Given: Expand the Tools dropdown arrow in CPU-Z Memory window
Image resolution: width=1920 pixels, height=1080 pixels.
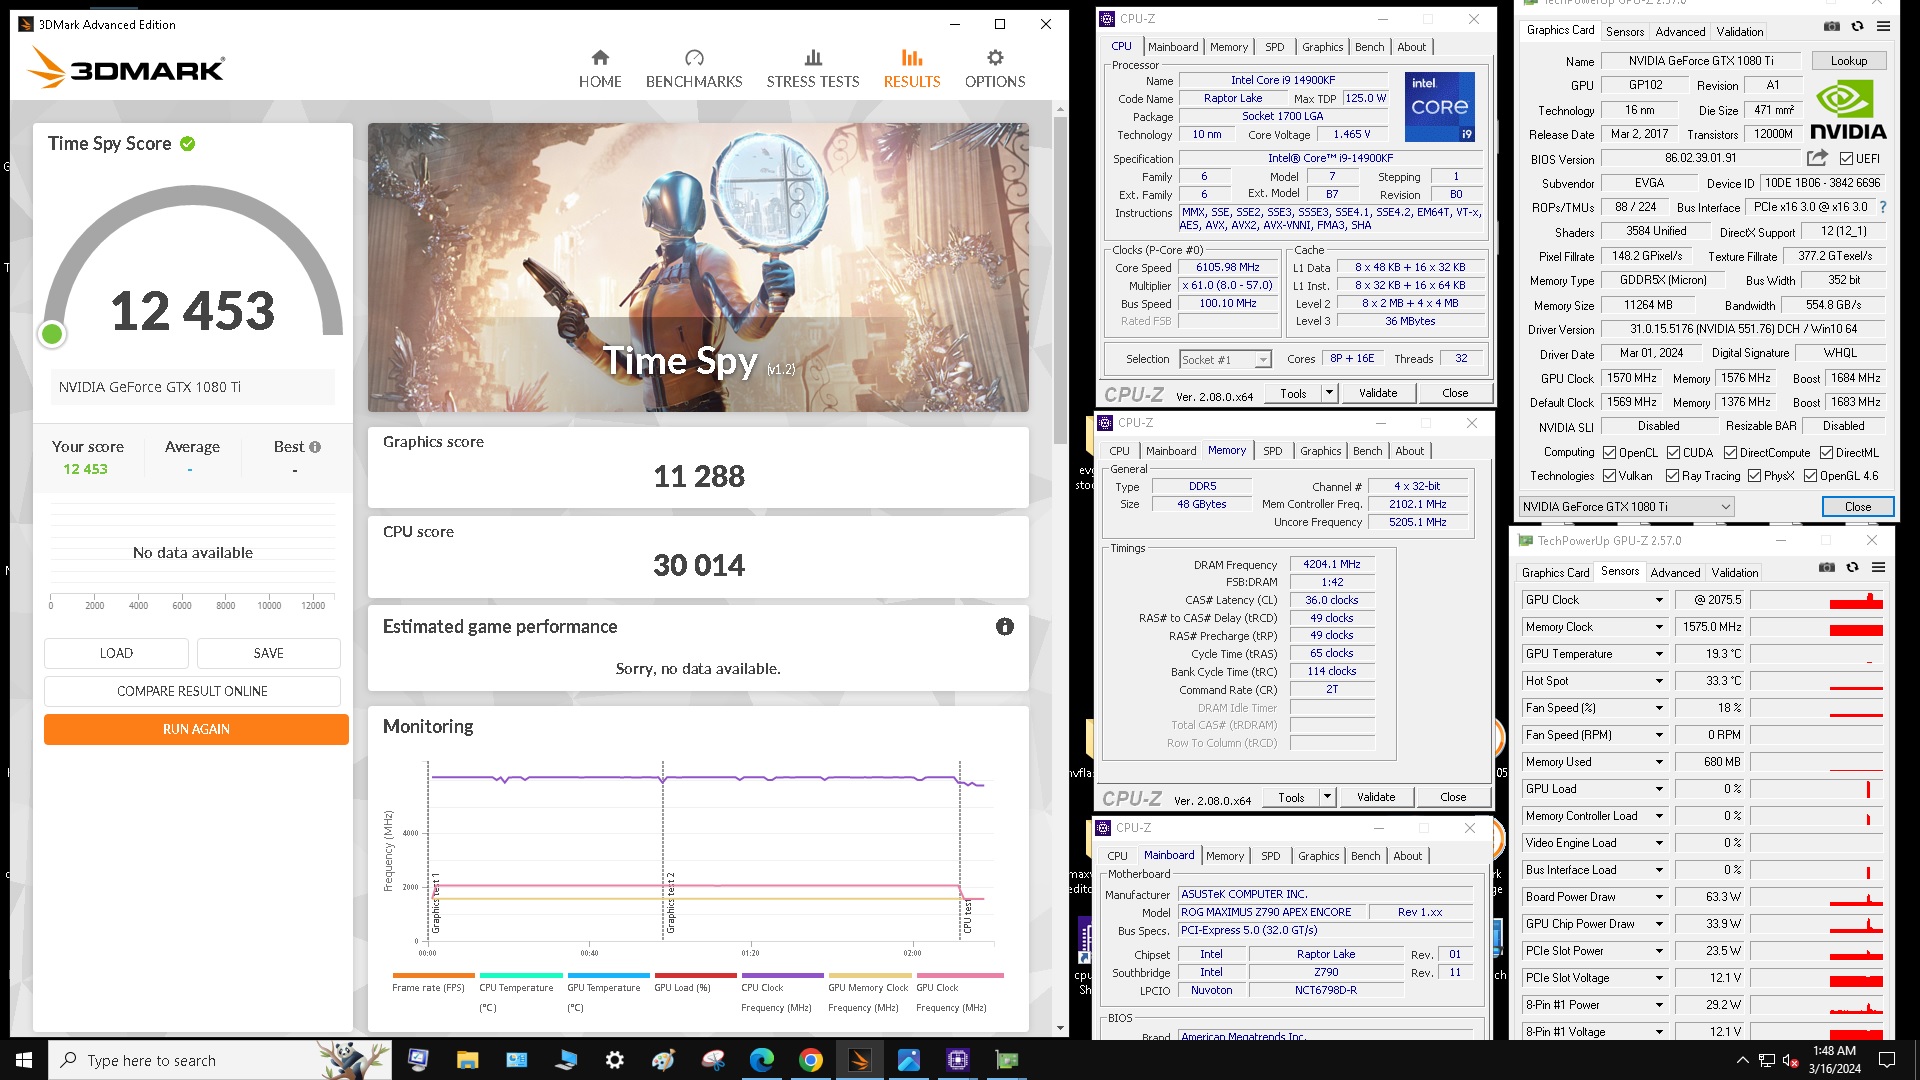Looking at the screenshot, I should pyautogui.click(x=1327, y=797).
